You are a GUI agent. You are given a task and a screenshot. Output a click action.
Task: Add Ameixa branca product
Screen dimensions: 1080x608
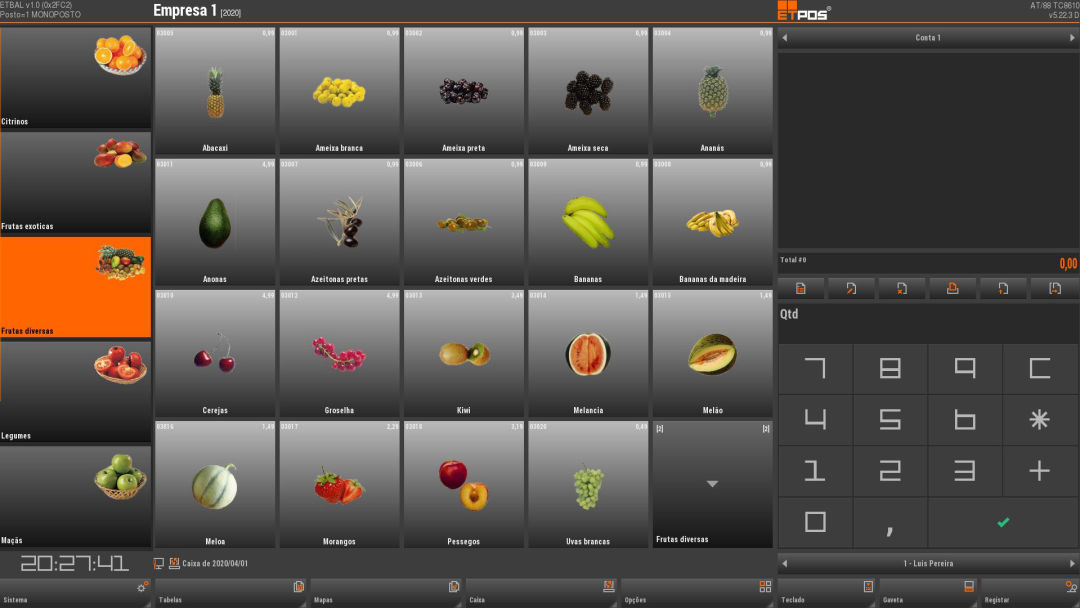[x=340, y=91]
